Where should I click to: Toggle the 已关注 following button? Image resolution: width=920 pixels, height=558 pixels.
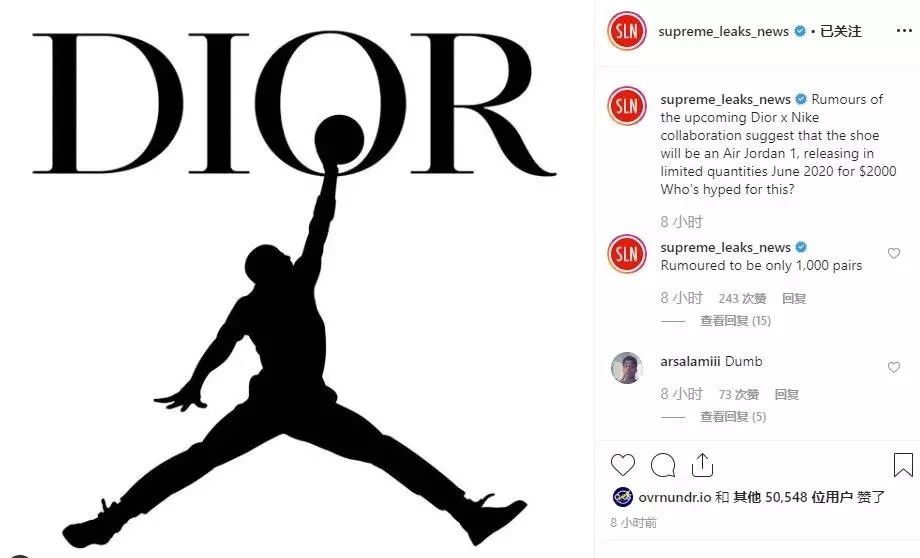point(840,31)
